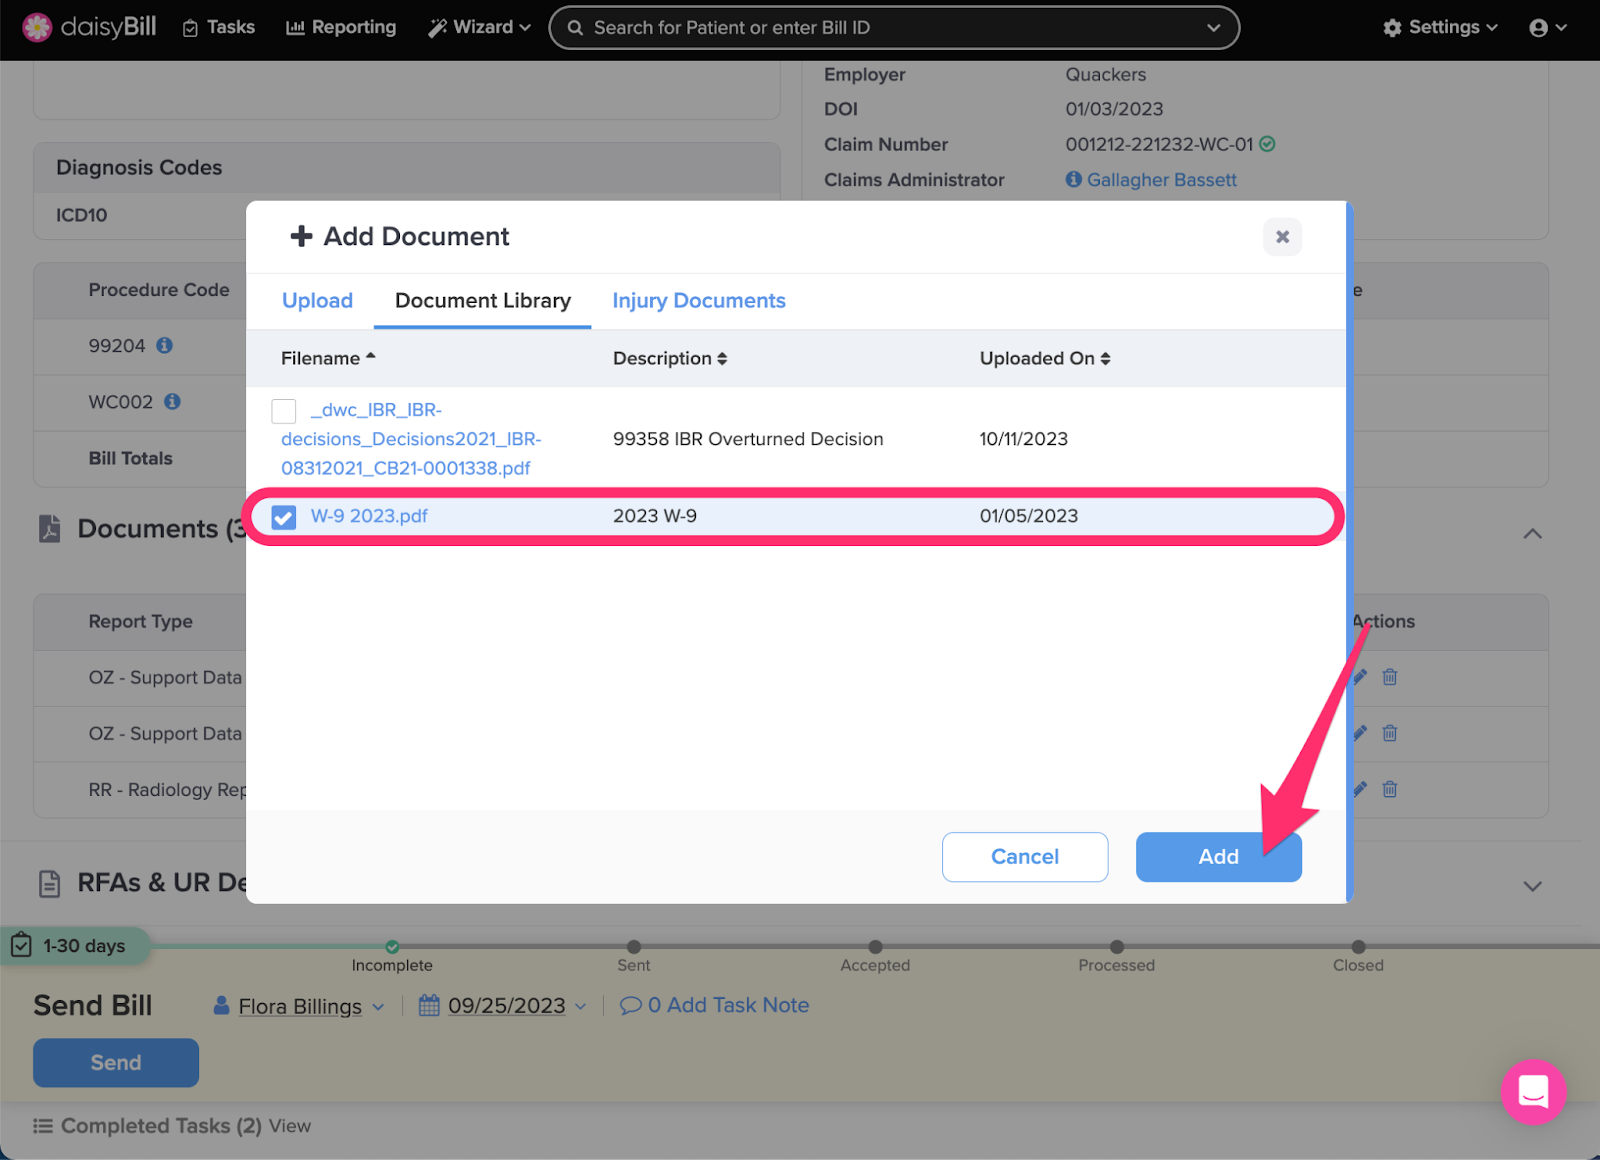Click the WC002 info icon

173,401
